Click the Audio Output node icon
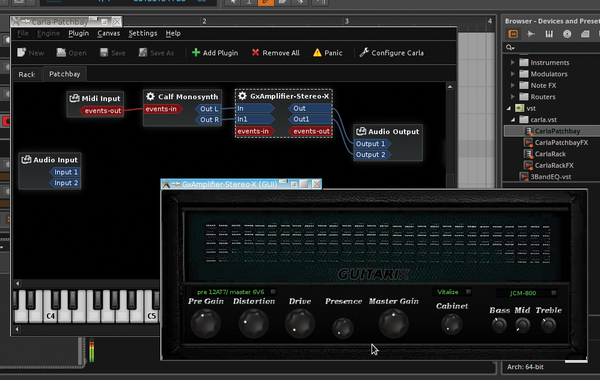Screen dimensions: 600x380 point(361,132)
